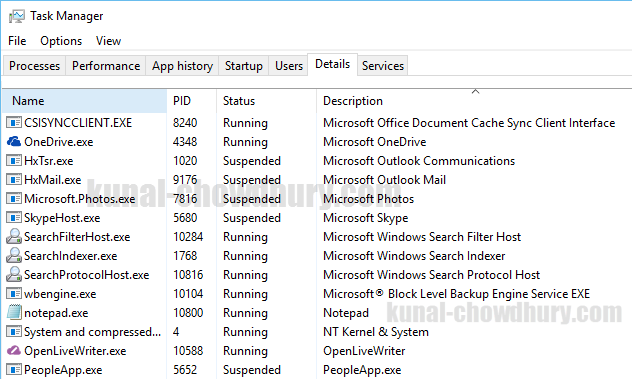Viewport: 632px width, 379px height.
Task: Select Microsoft.Photos.exe name text
Action: [79, 199]
